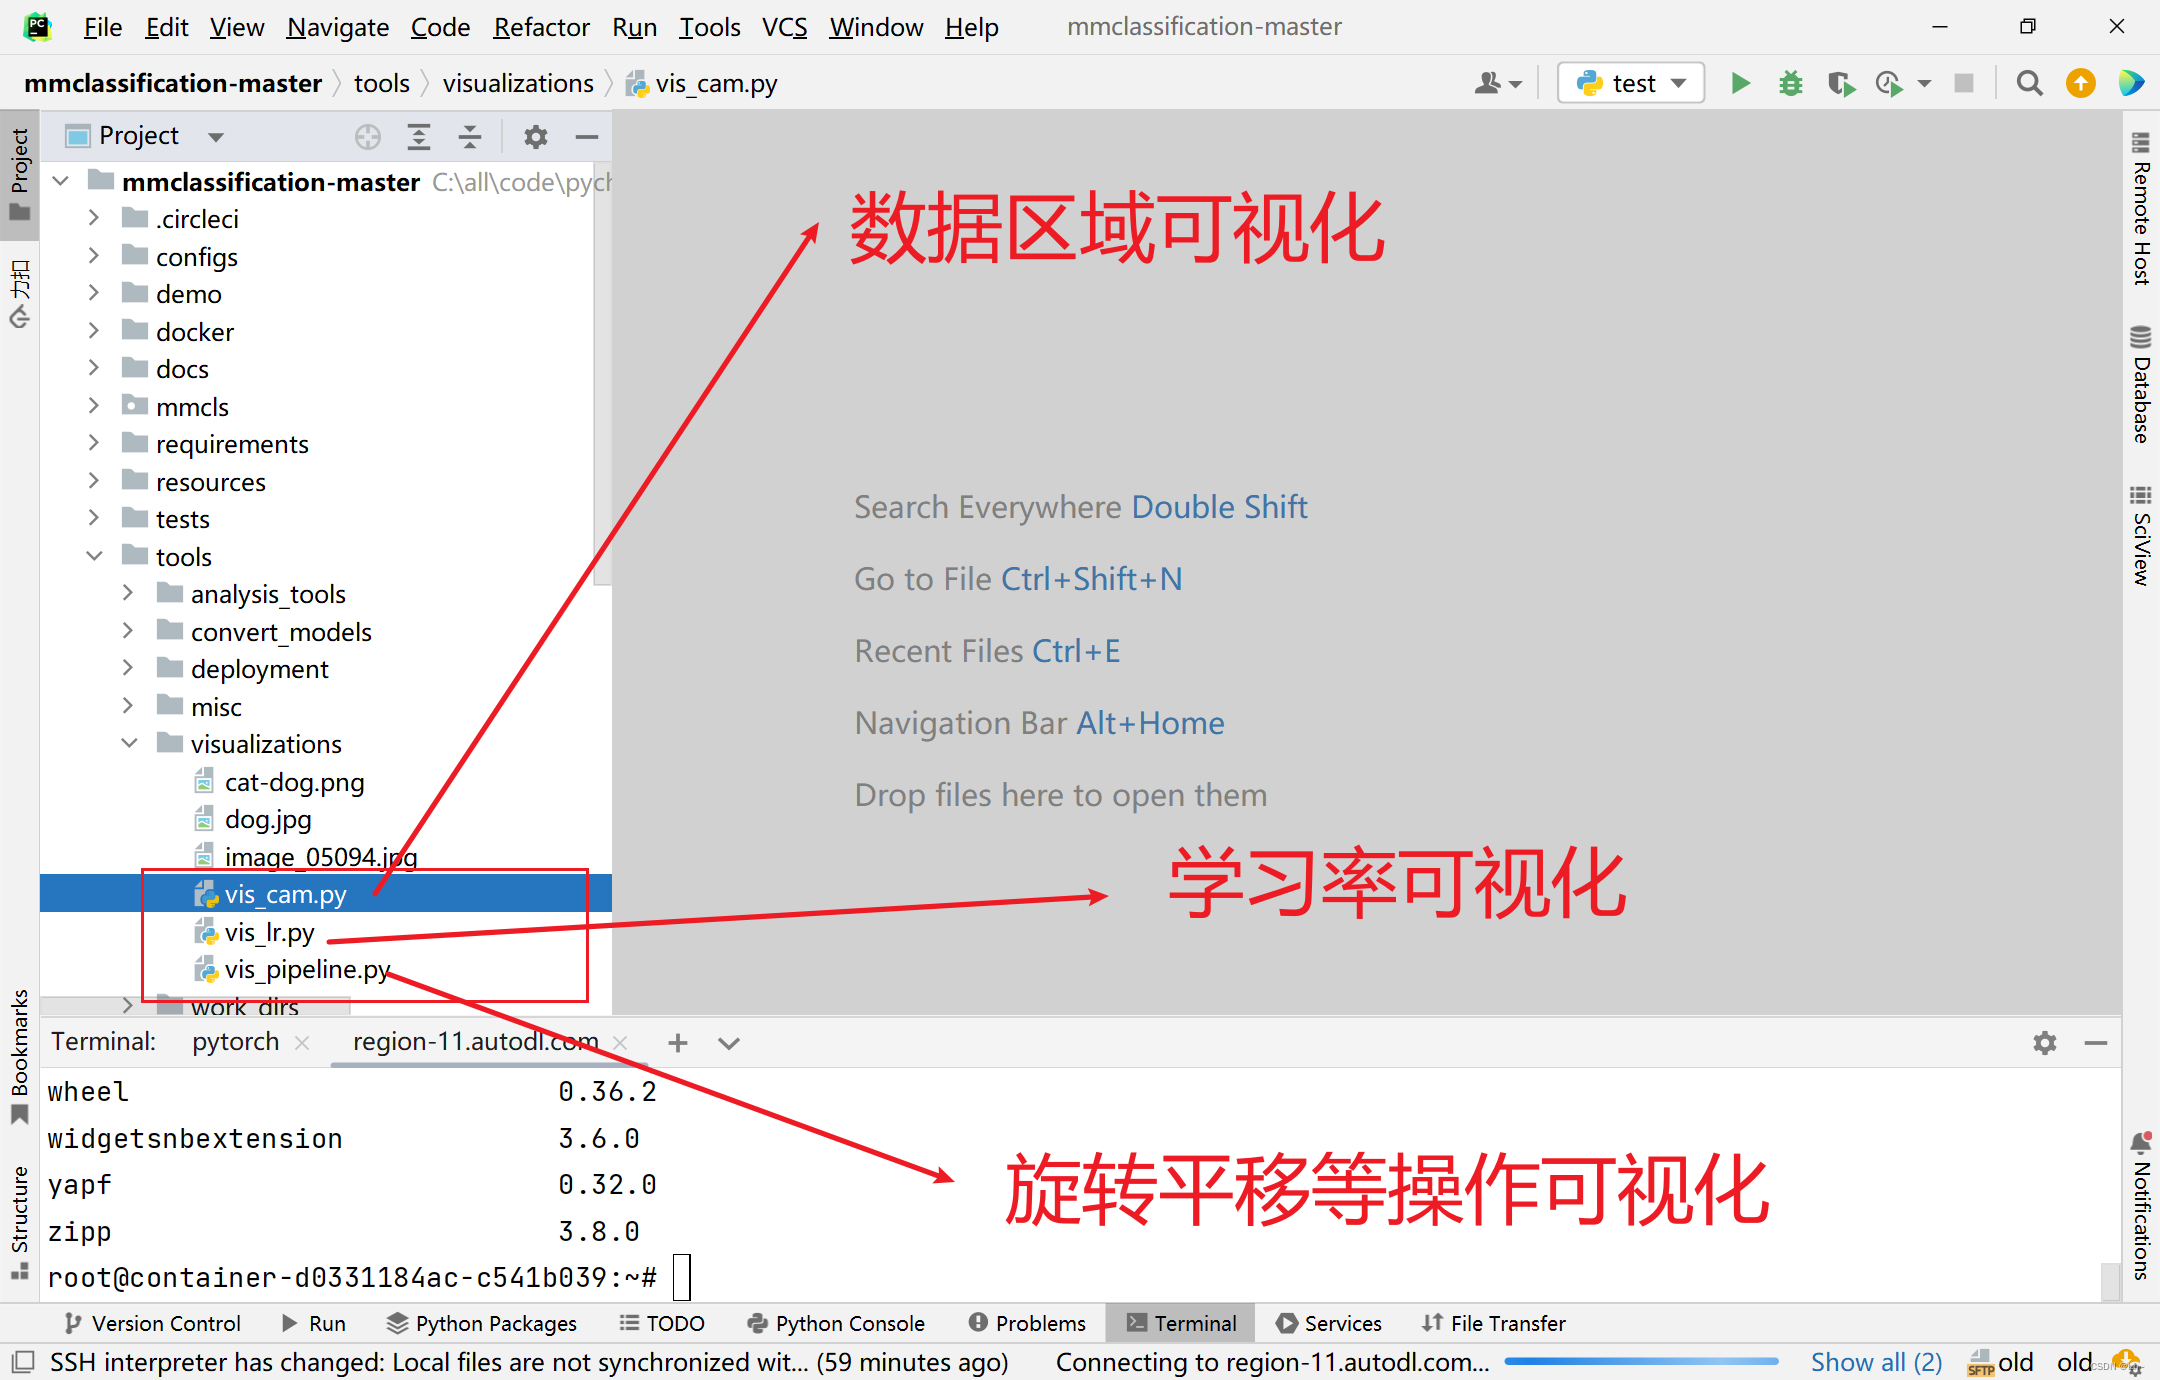
Task: Select dog.jpg in project tree
Action: (x=253, y=819)
